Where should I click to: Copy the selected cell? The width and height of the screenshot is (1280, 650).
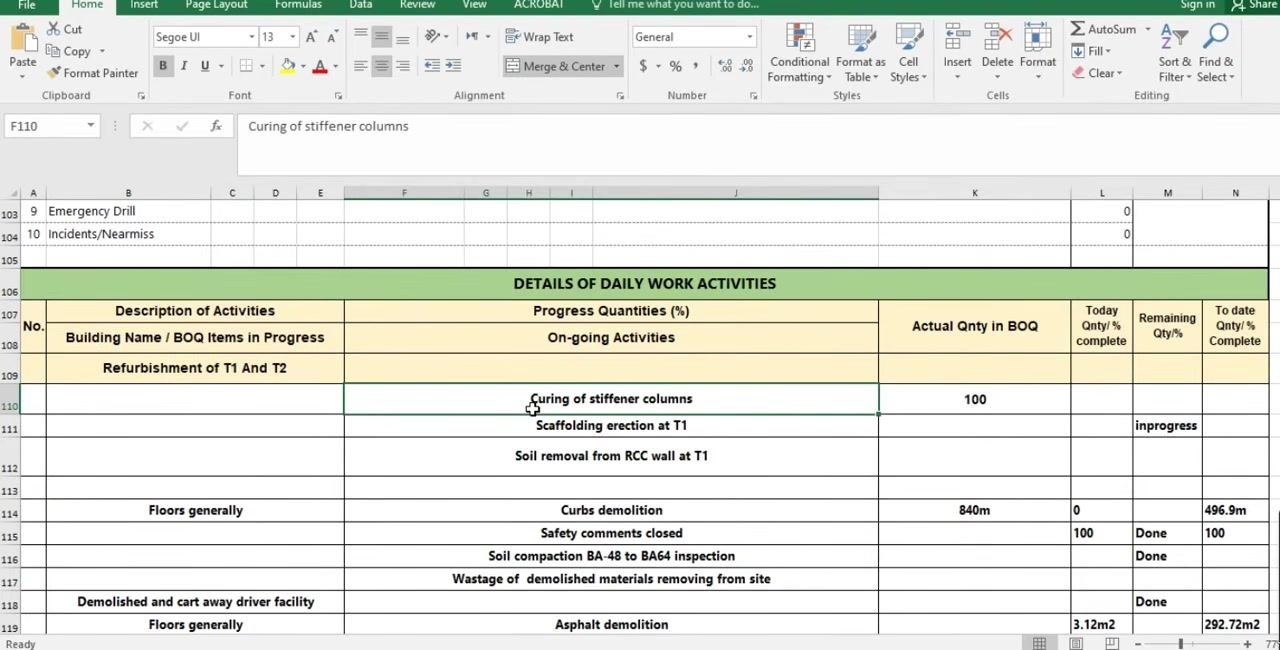(x=68, y=51)
